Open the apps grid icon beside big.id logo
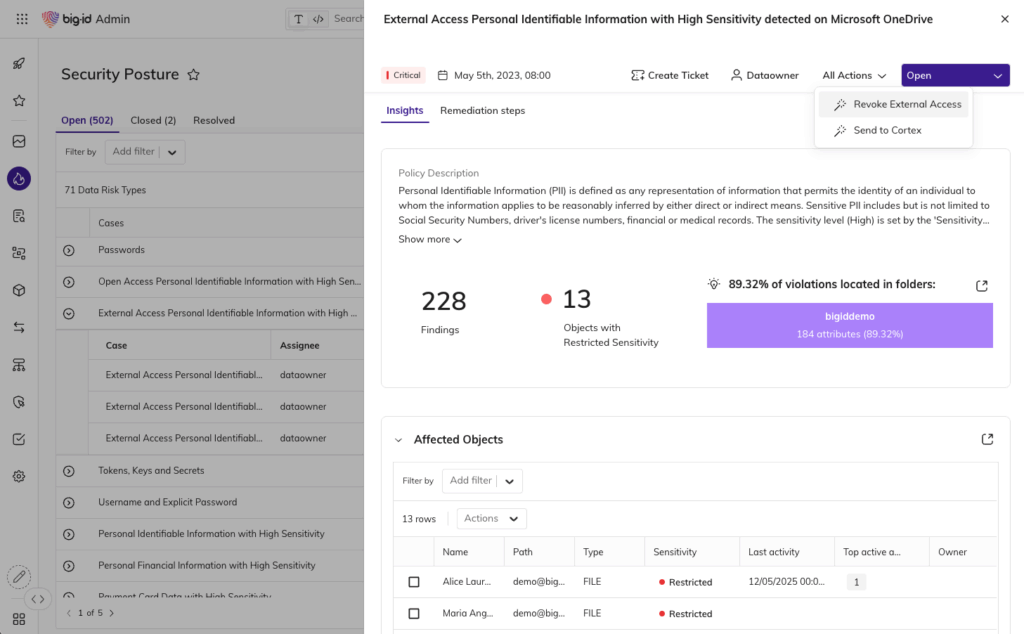Image resolution: width=1024 pixels, height=634 pixels. coord(22,19)
